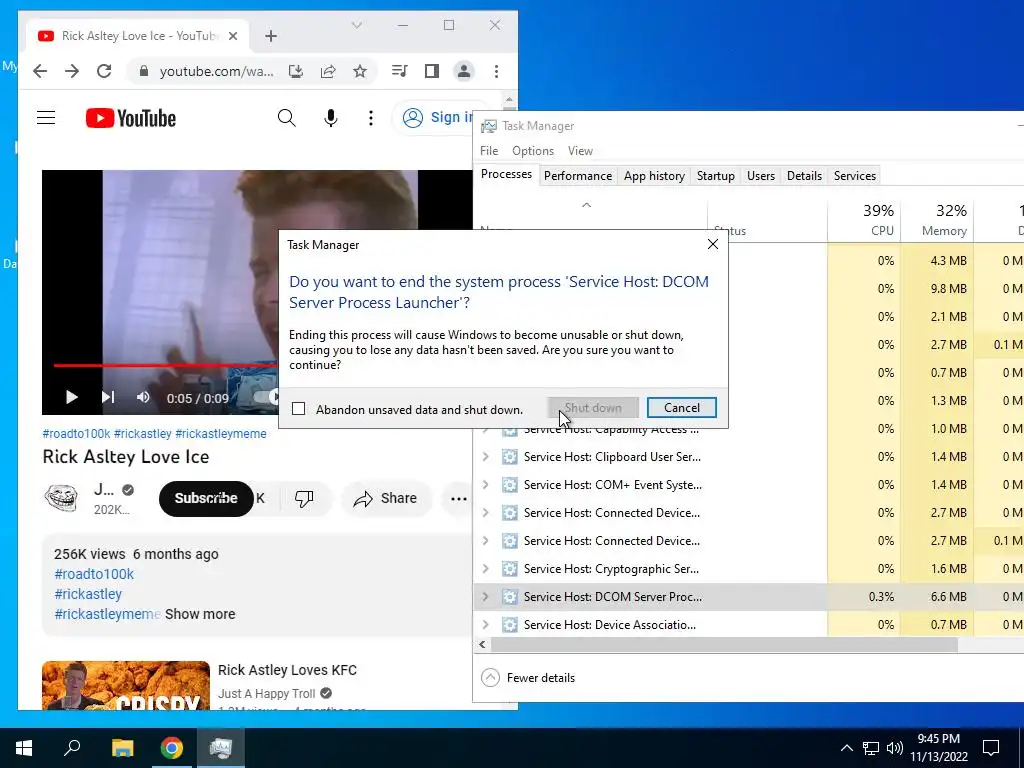The height and width of the screenshot is (768, 1024).
Task: Expand Service Host: Clipboard User Service row
Action: [x=485, y=456]
